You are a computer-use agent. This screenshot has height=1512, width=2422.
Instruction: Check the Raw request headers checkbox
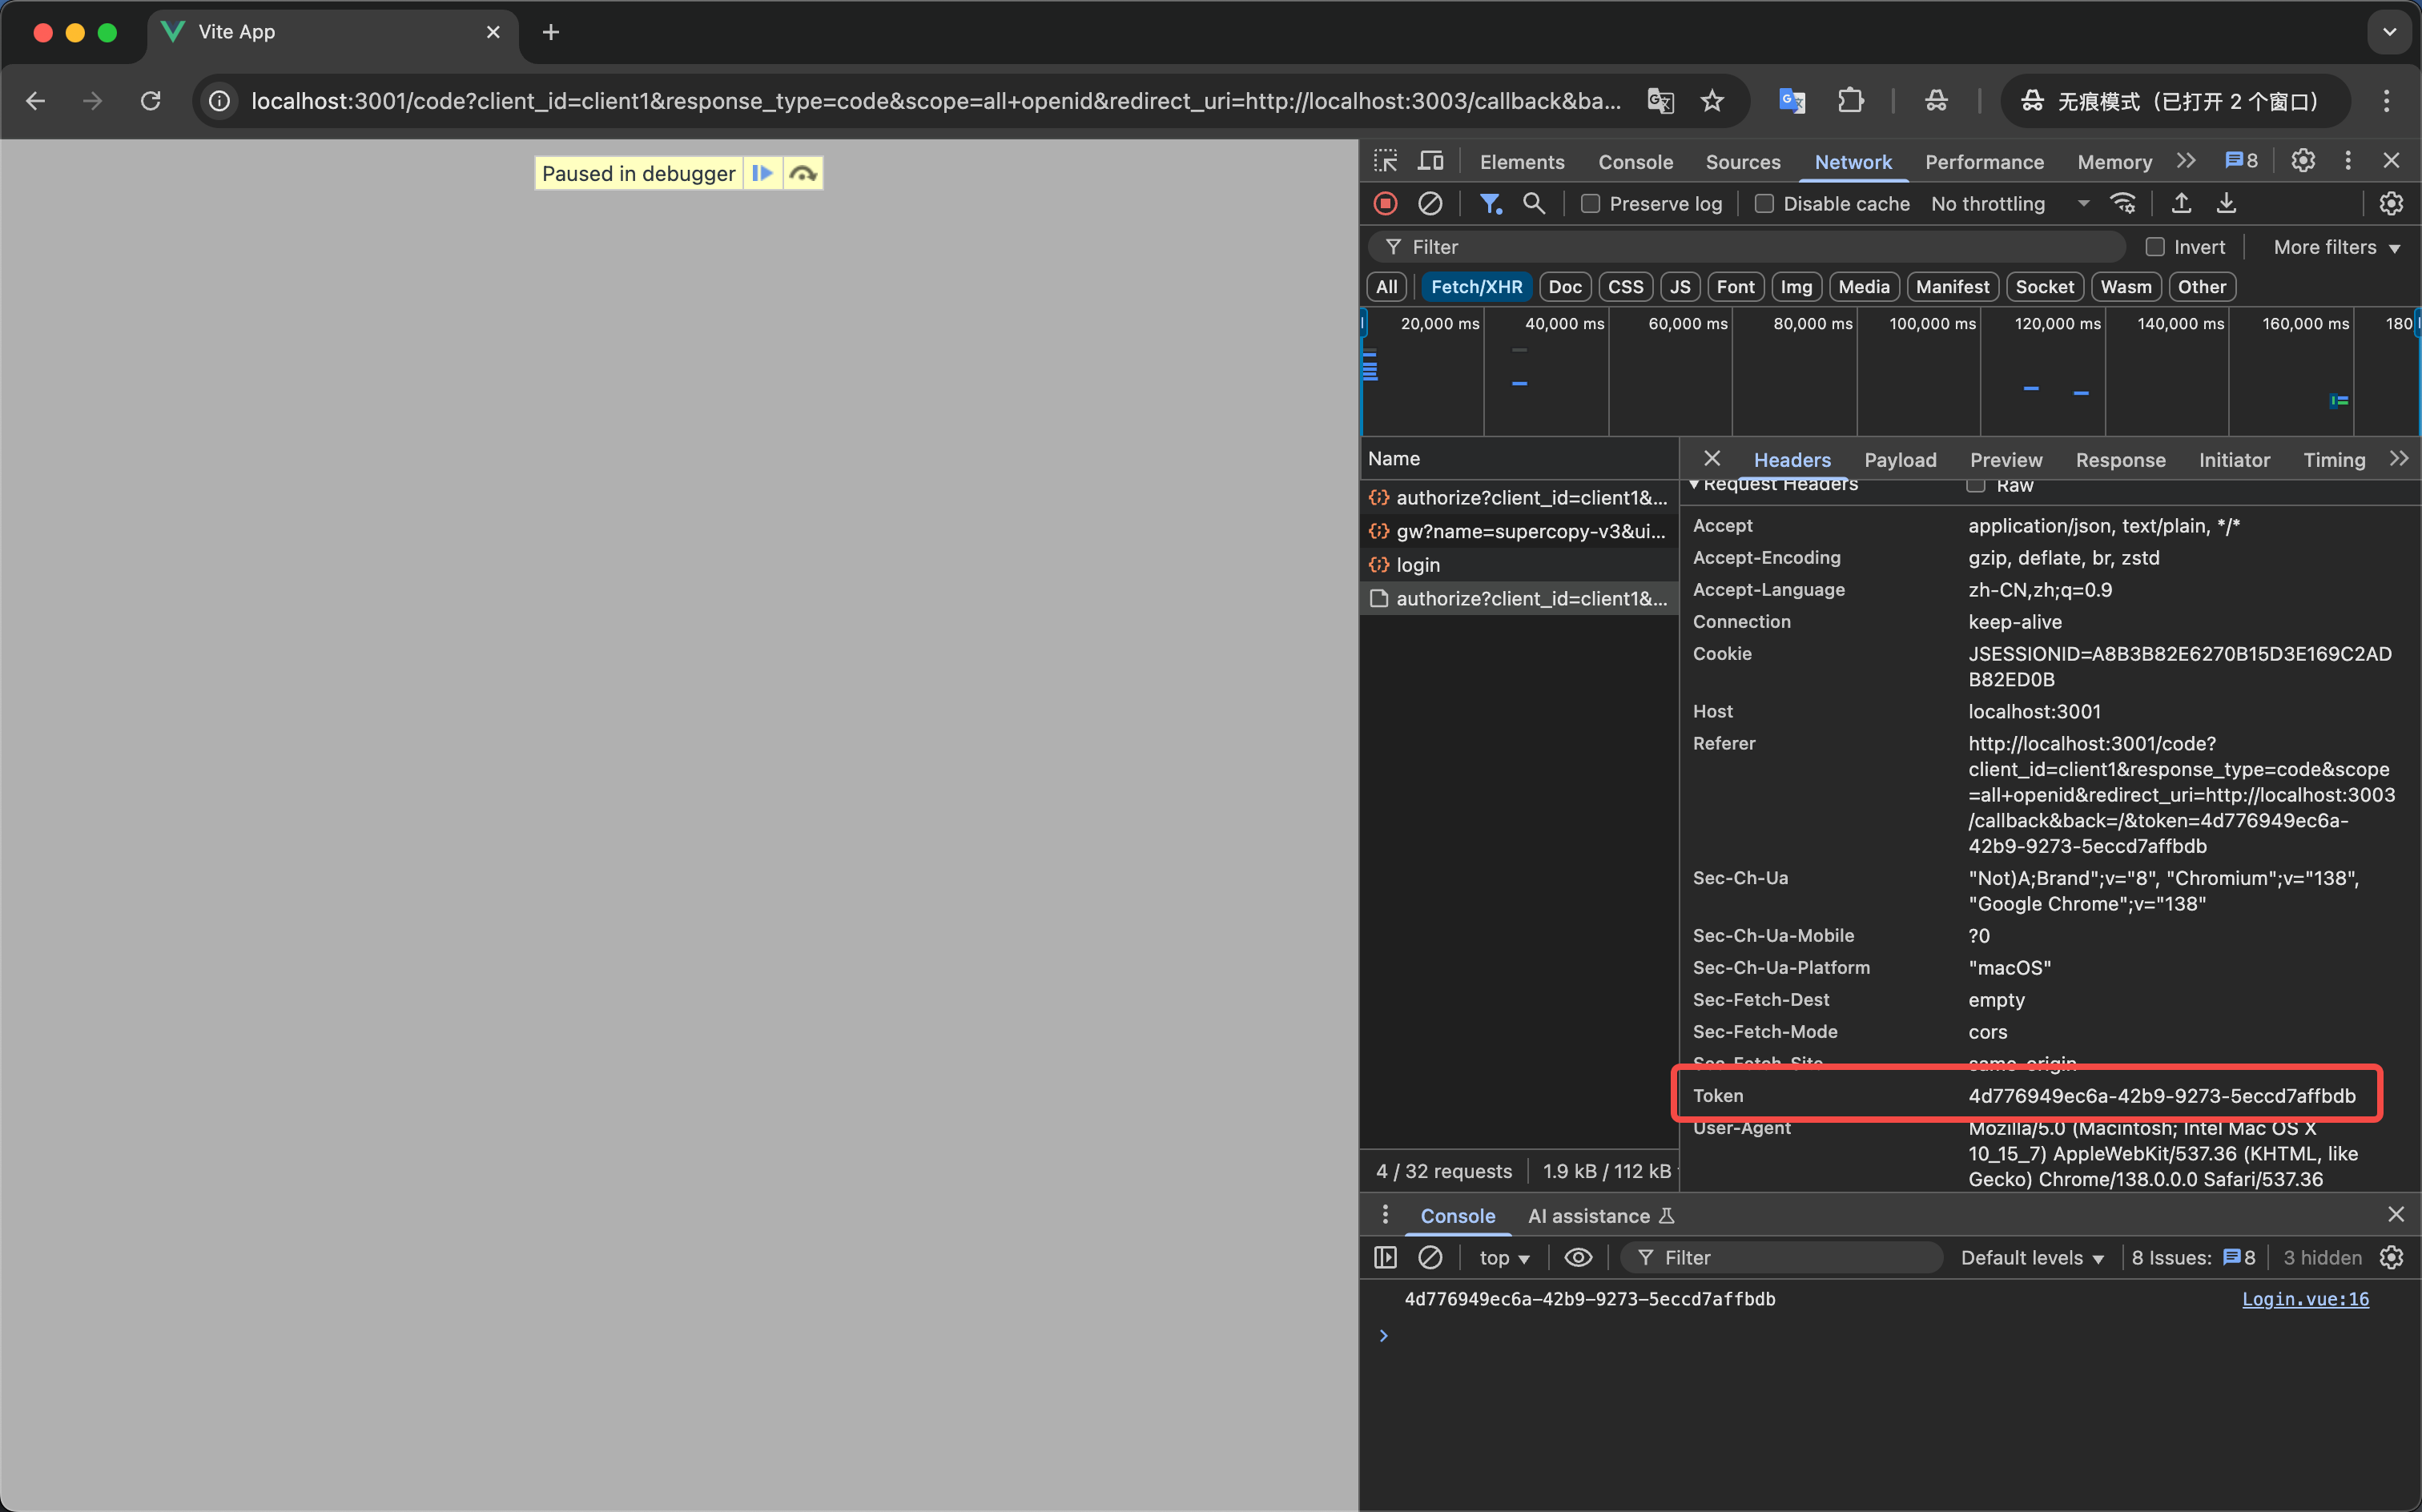tap(1976, 485)
